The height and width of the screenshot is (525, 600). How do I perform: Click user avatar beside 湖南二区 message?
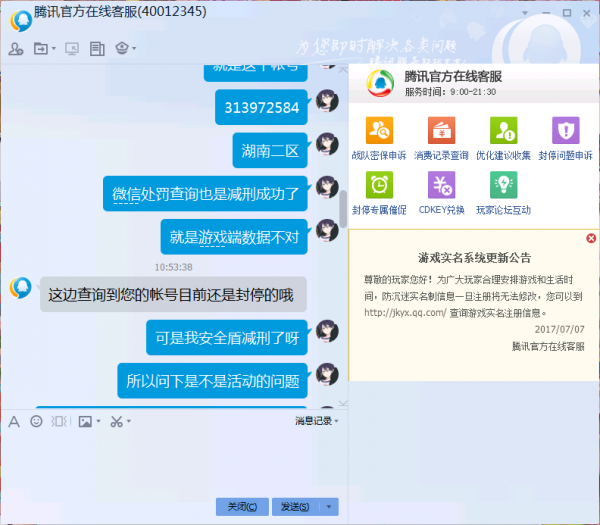[327, 144]
